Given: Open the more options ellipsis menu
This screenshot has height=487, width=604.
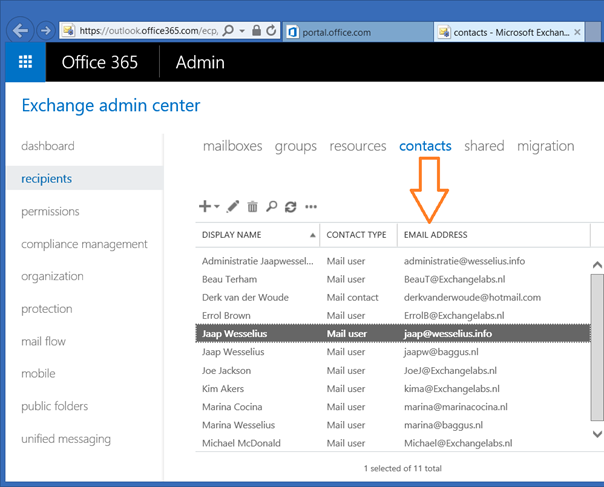Looking at the screenshot, I should click(x=311, y=207).
